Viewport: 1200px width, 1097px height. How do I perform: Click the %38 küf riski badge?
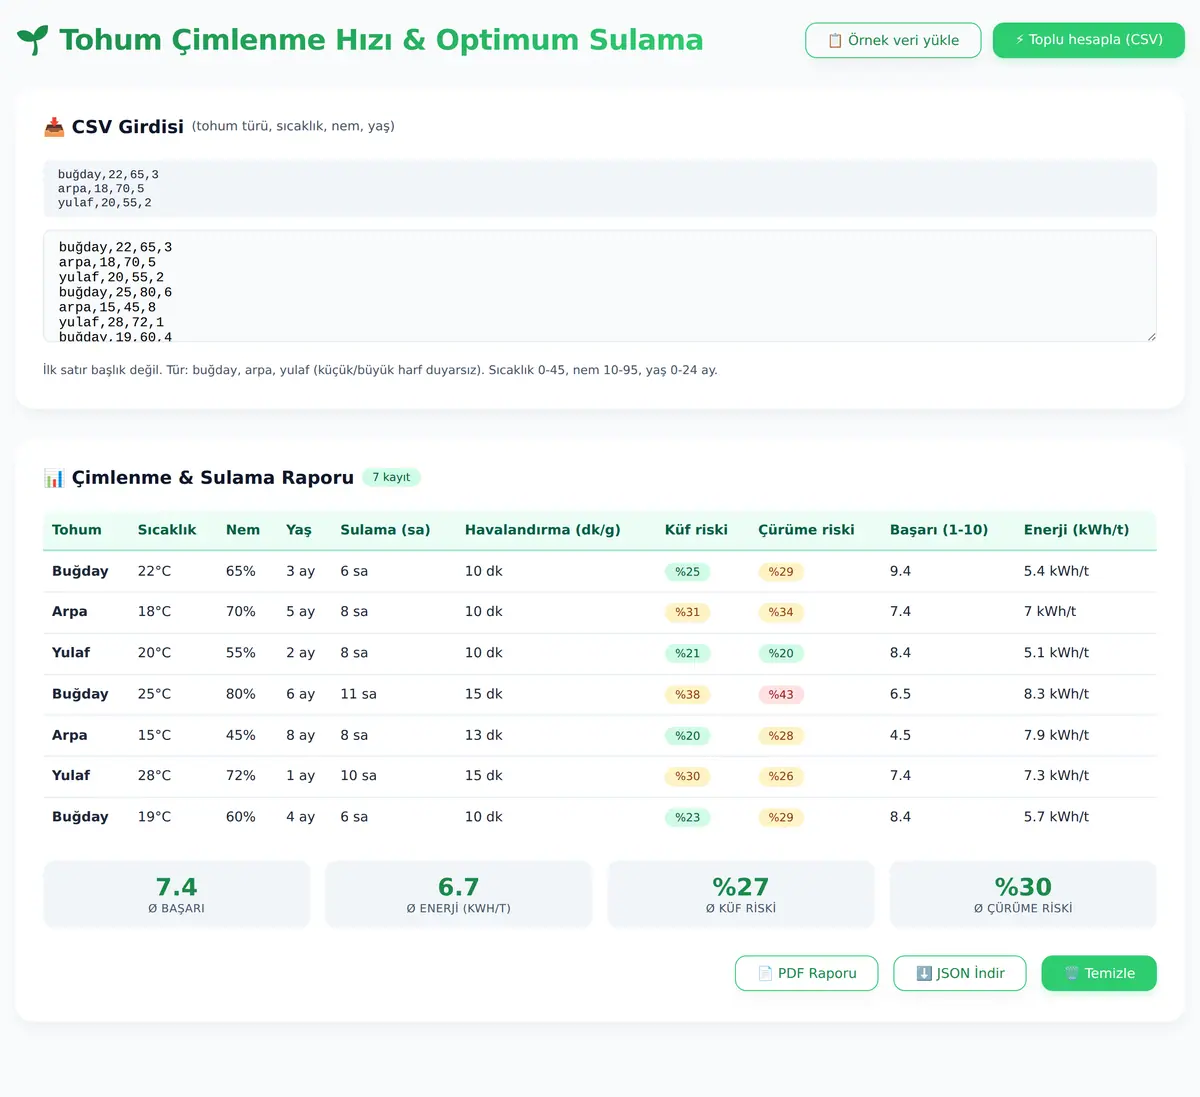[x=688, y=695]
